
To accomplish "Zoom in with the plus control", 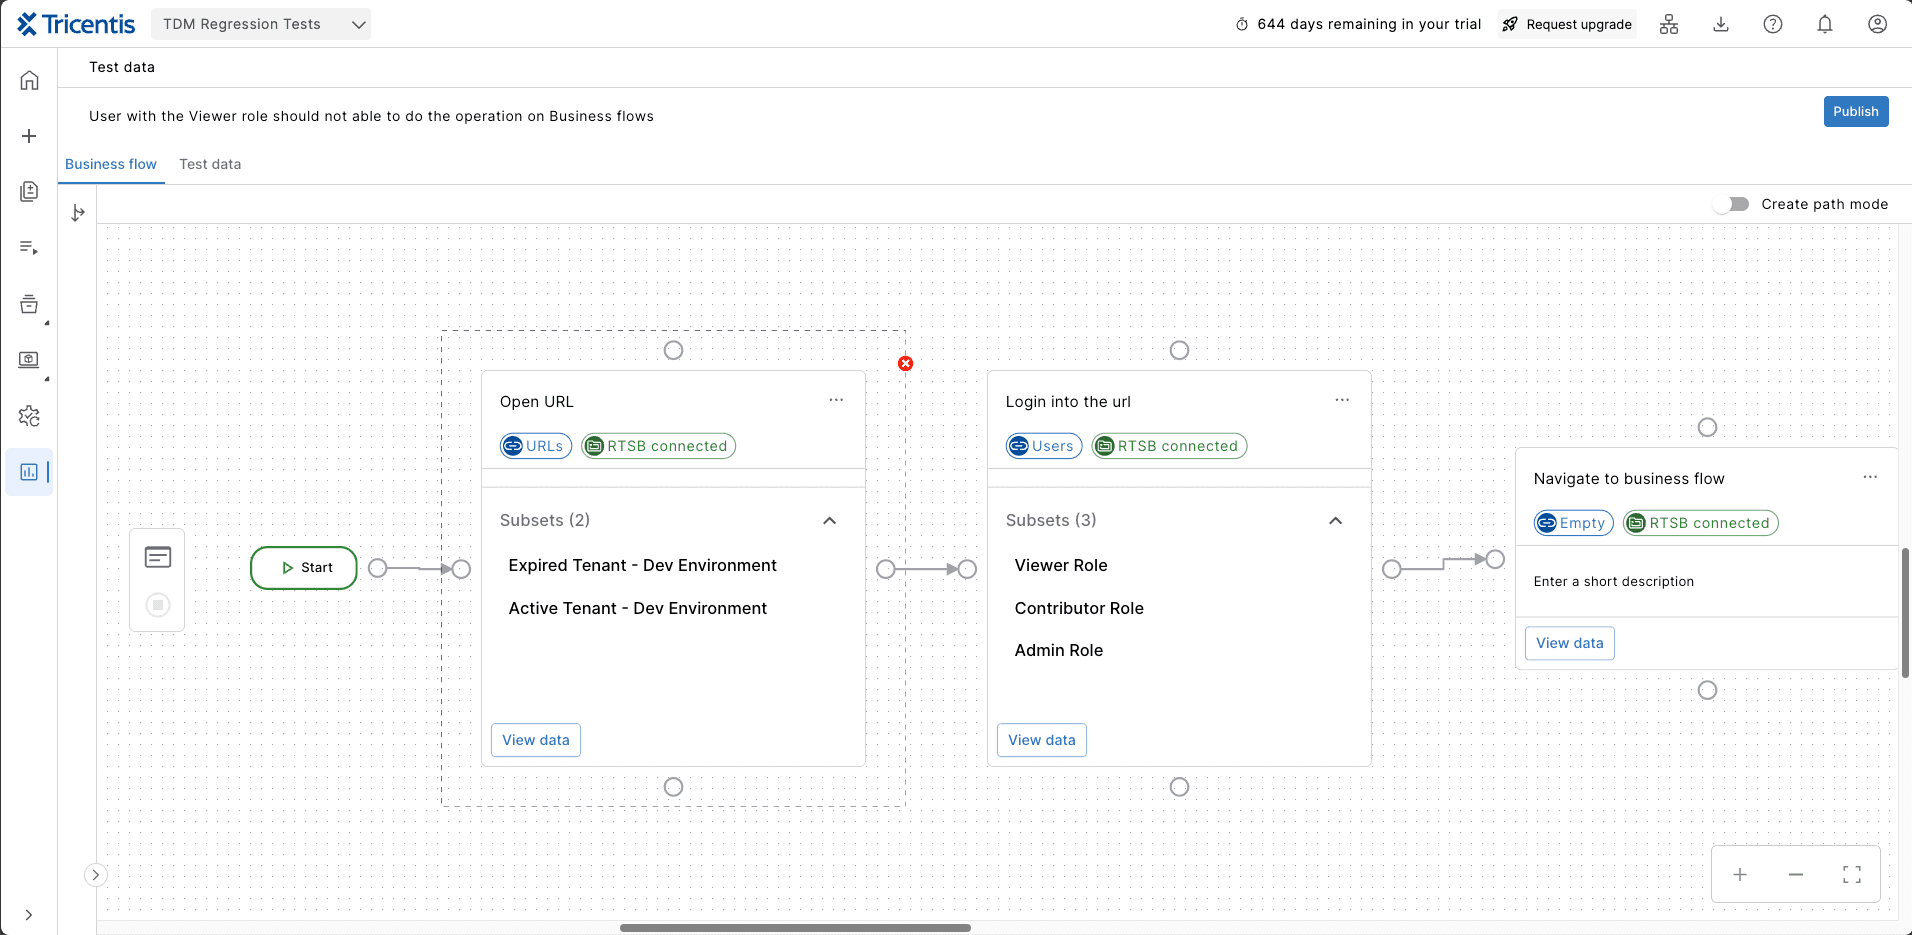I will (1740, 875).
